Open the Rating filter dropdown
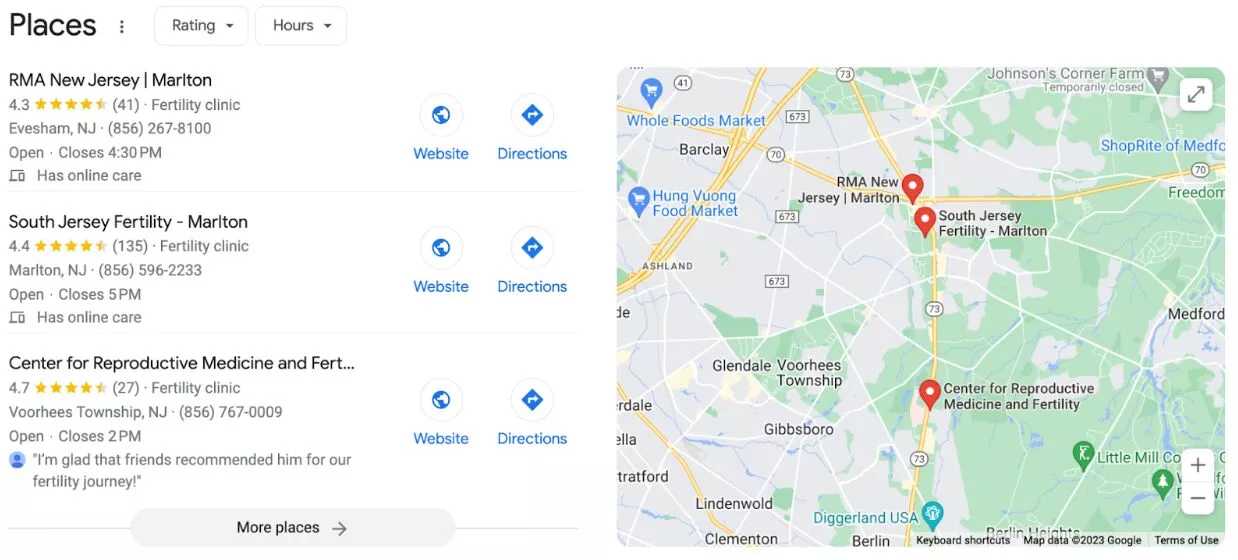 201,26
